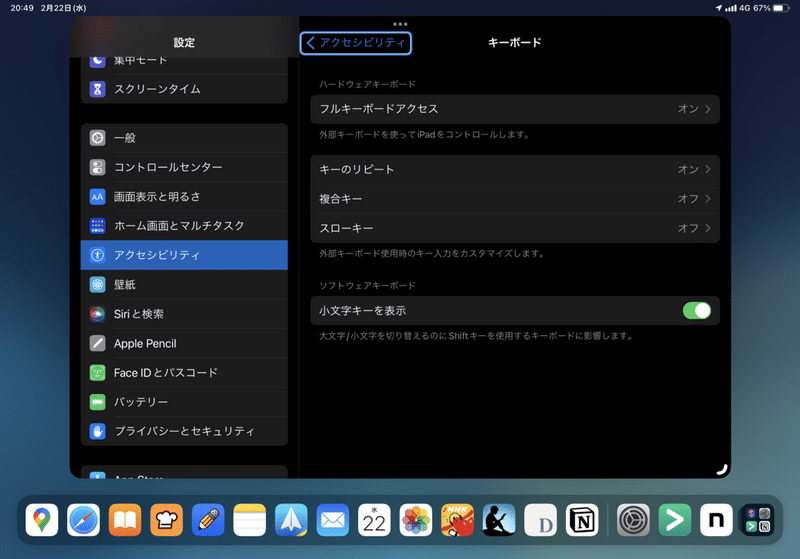
Task: Open フルキーボードアクセス setting row
Action: pos(515,109)
